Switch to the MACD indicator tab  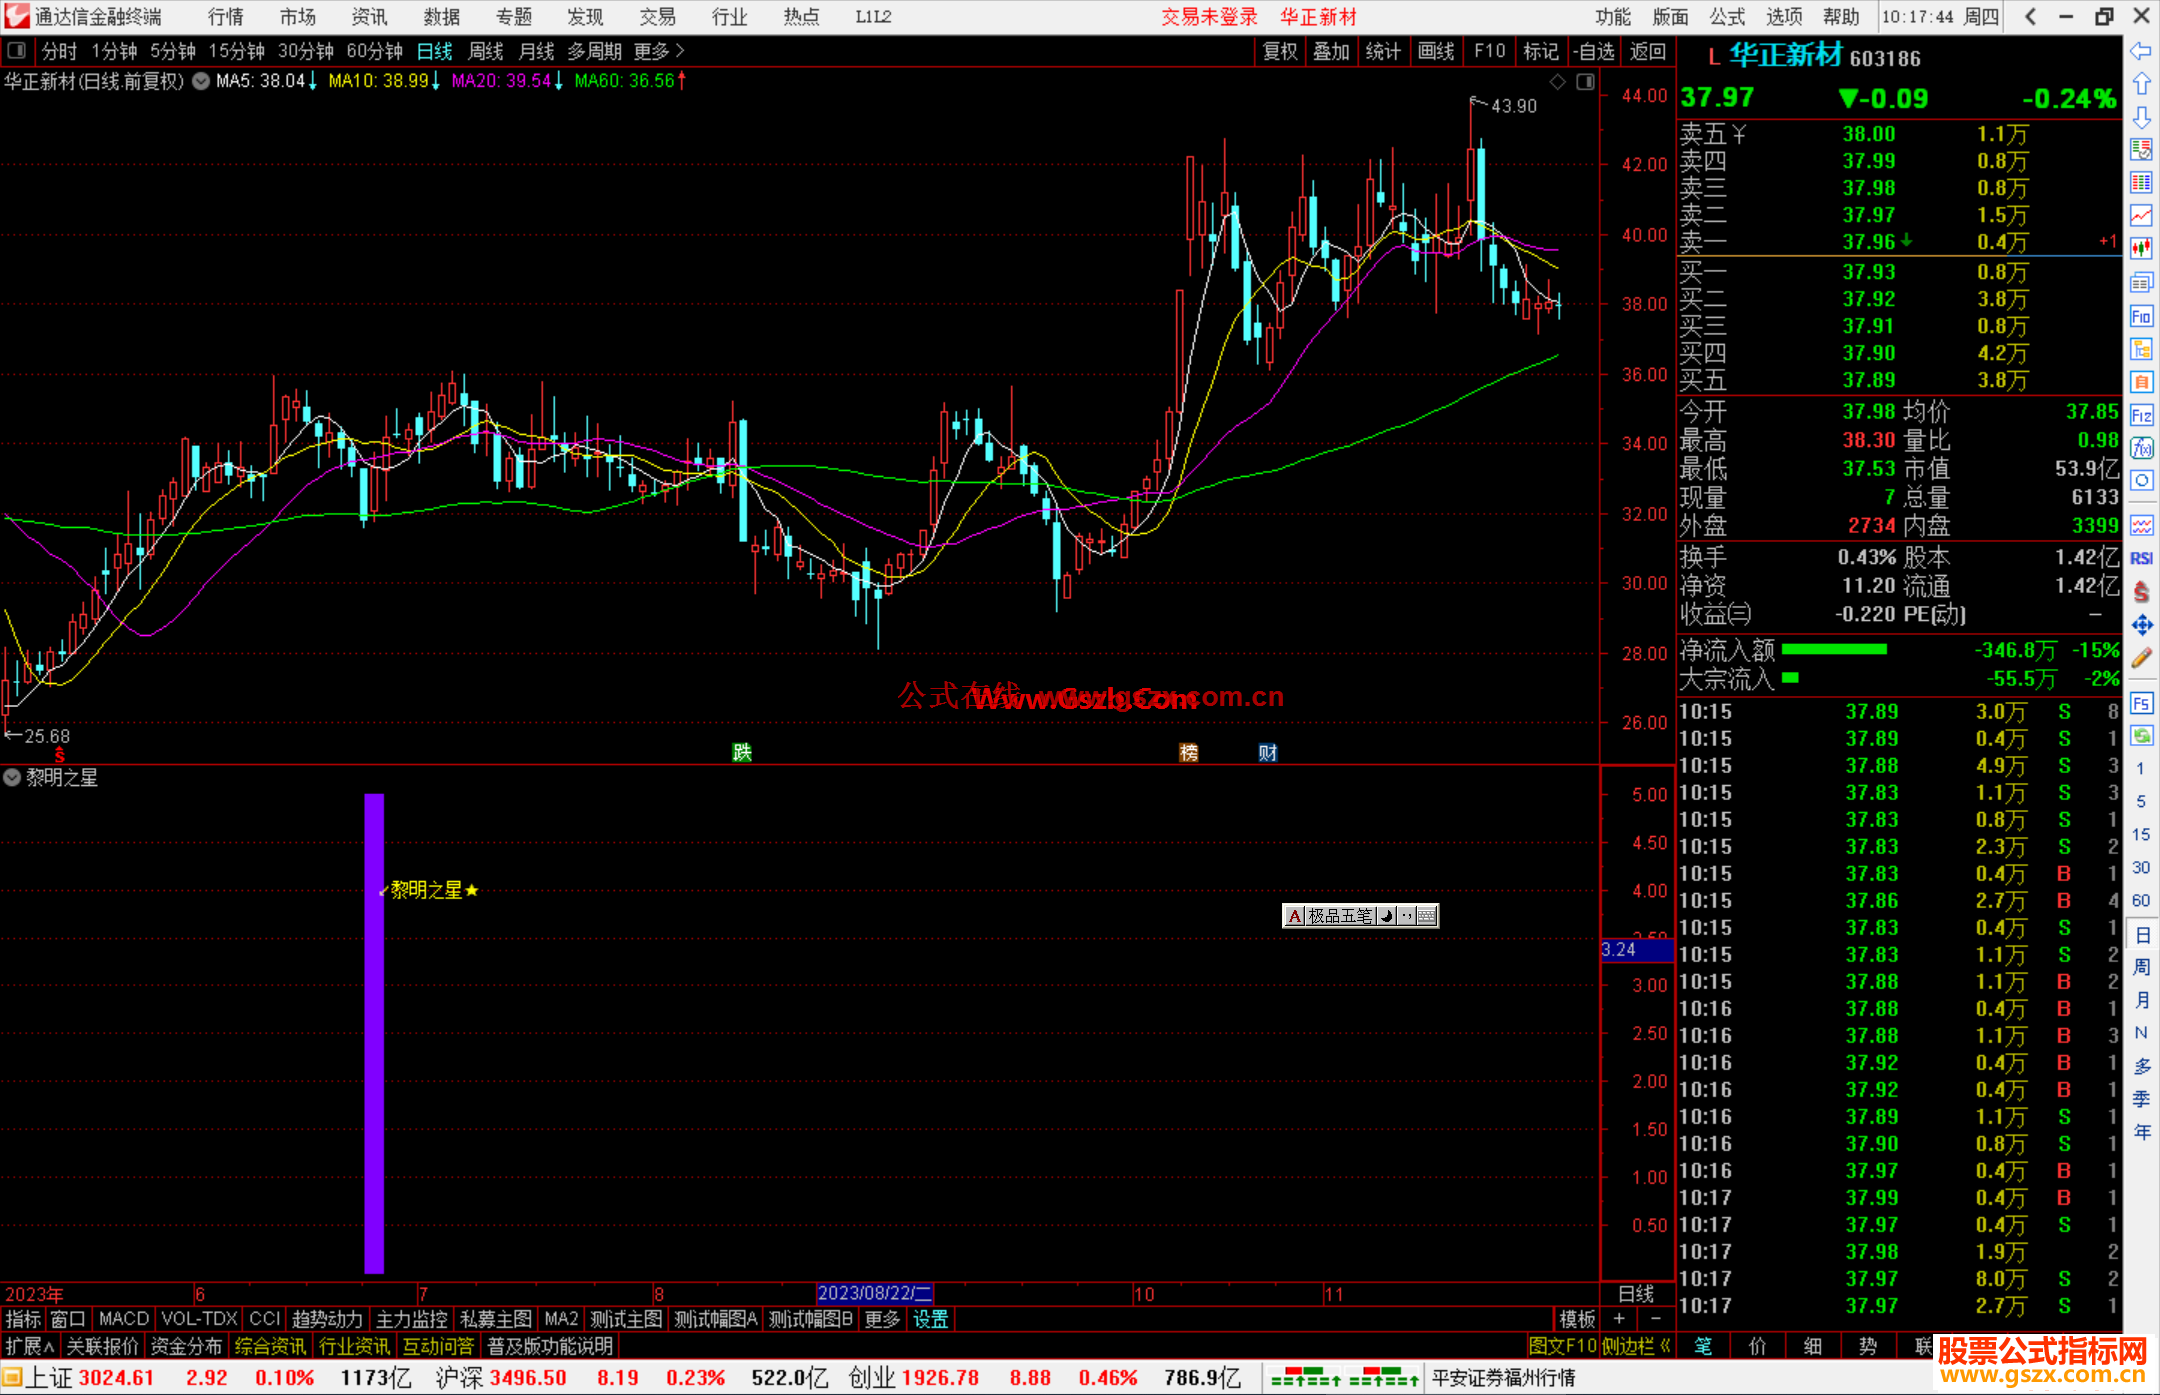click(124, 1319)
